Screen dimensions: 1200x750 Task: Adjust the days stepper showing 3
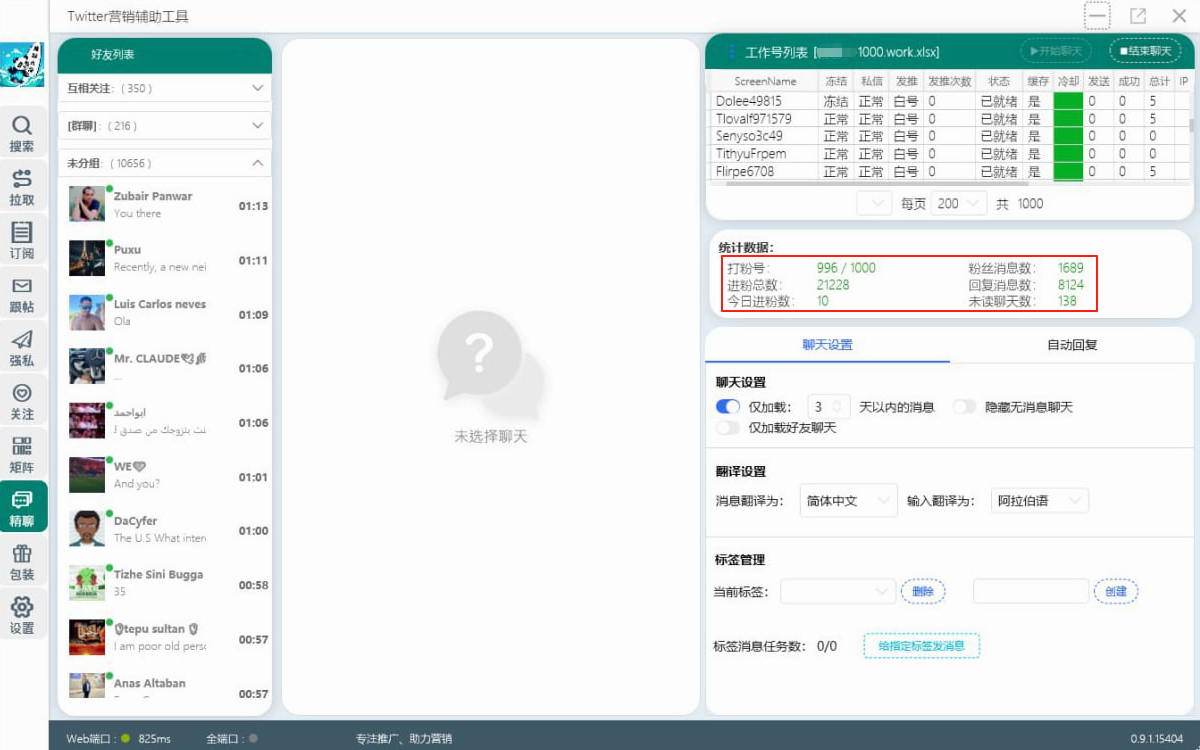click(x=828, y=407)
